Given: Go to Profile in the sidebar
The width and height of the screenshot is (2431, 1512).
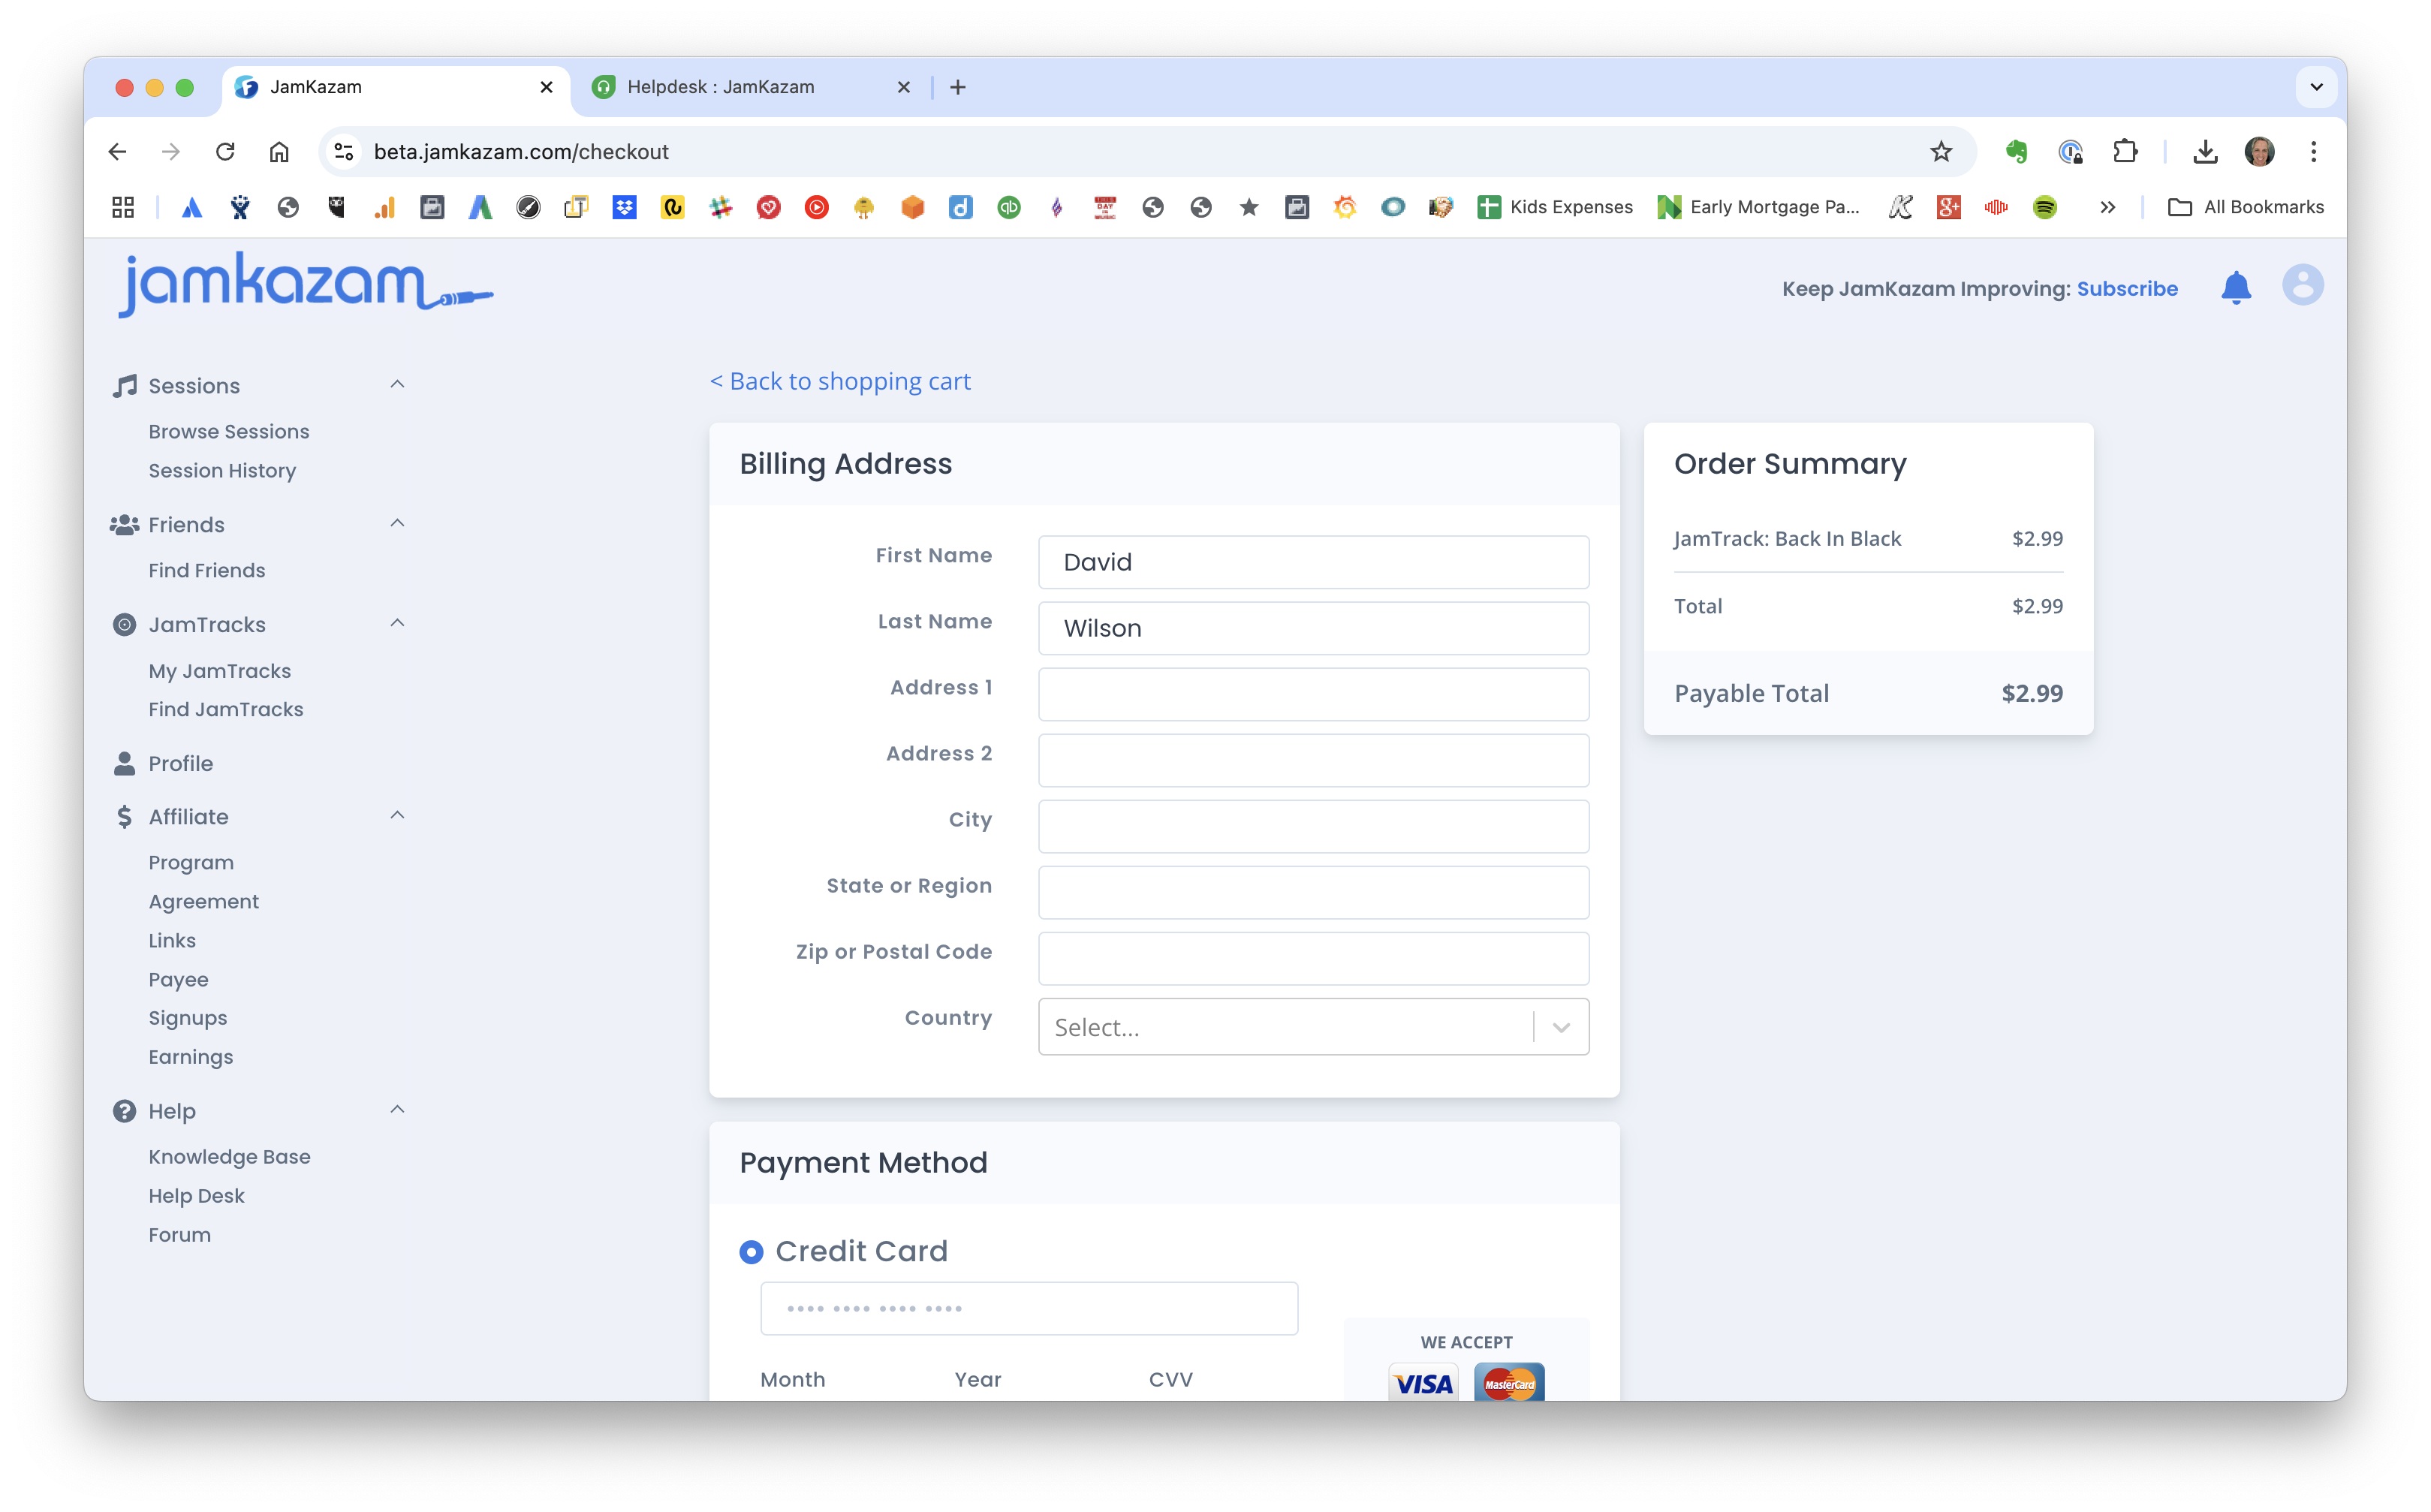Looking at the screenshot, I should [180, 763].
